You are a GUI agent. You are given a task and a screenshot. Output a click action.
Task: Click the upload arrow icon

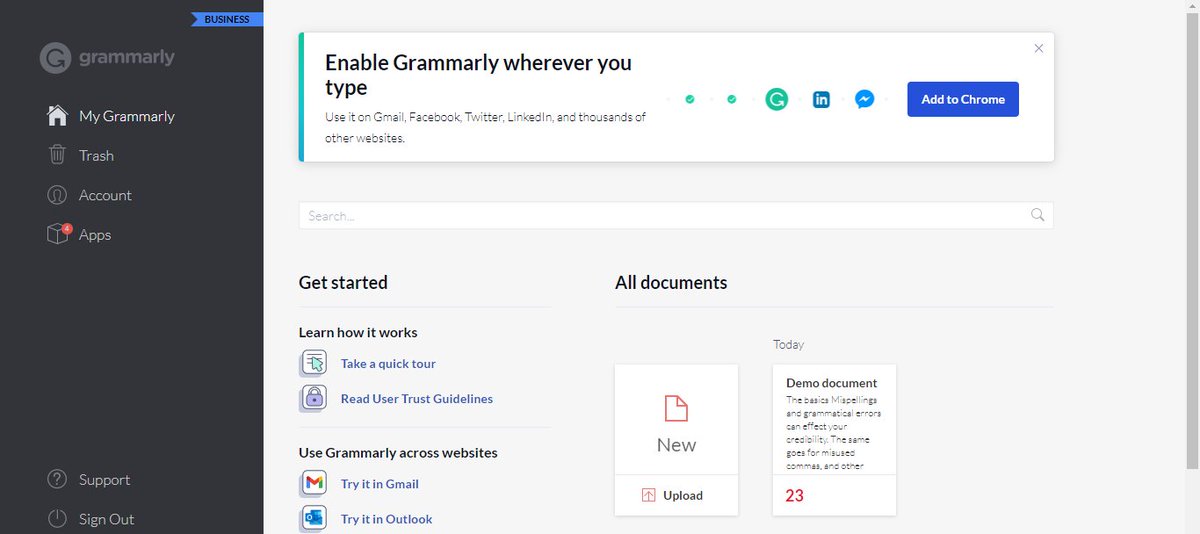[649, 495]
